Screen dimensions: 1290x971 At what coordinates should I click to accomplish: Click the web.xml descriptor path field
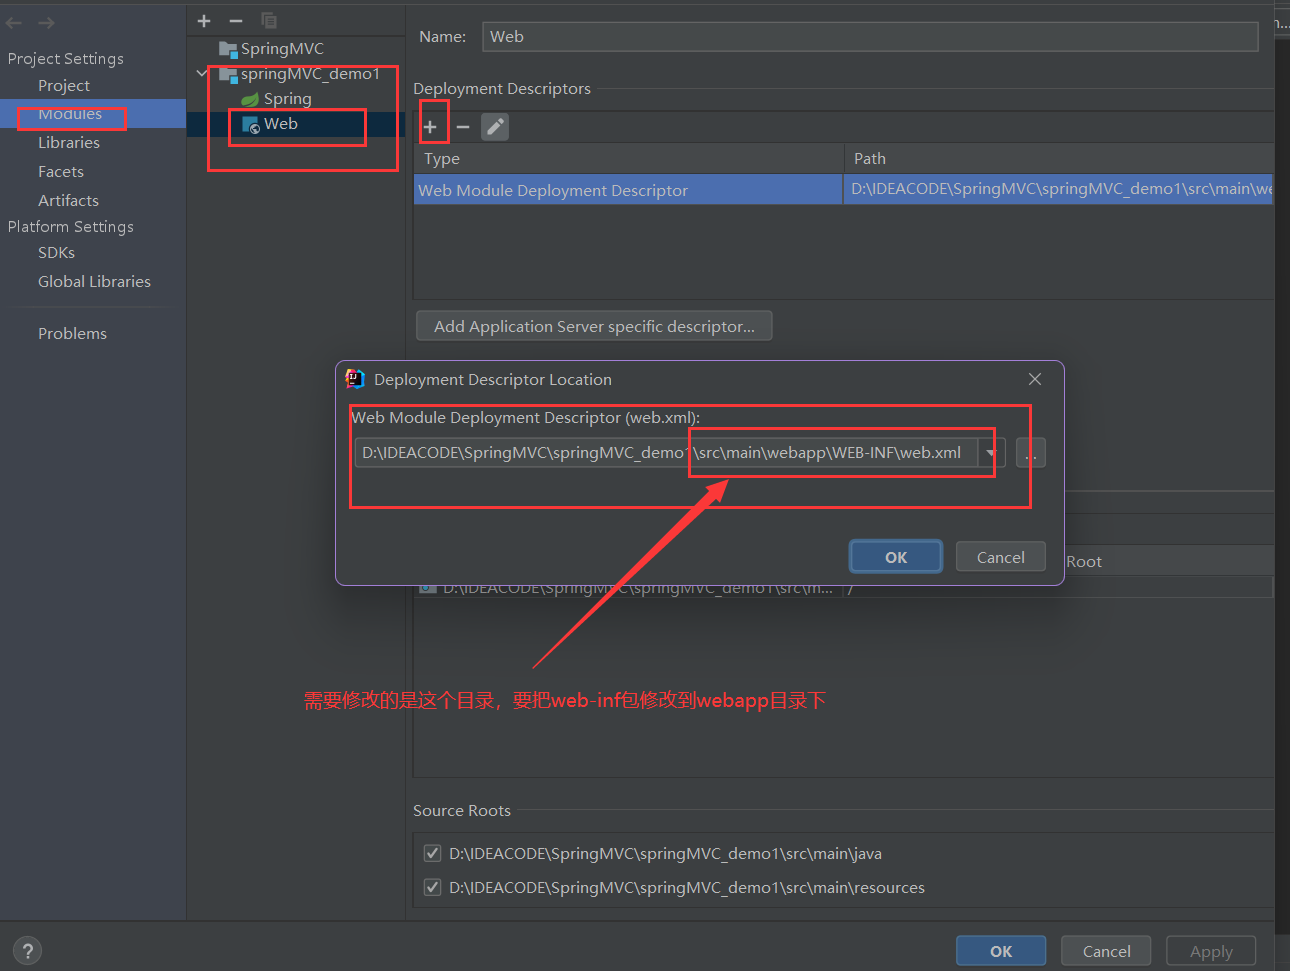click(667, 453)
